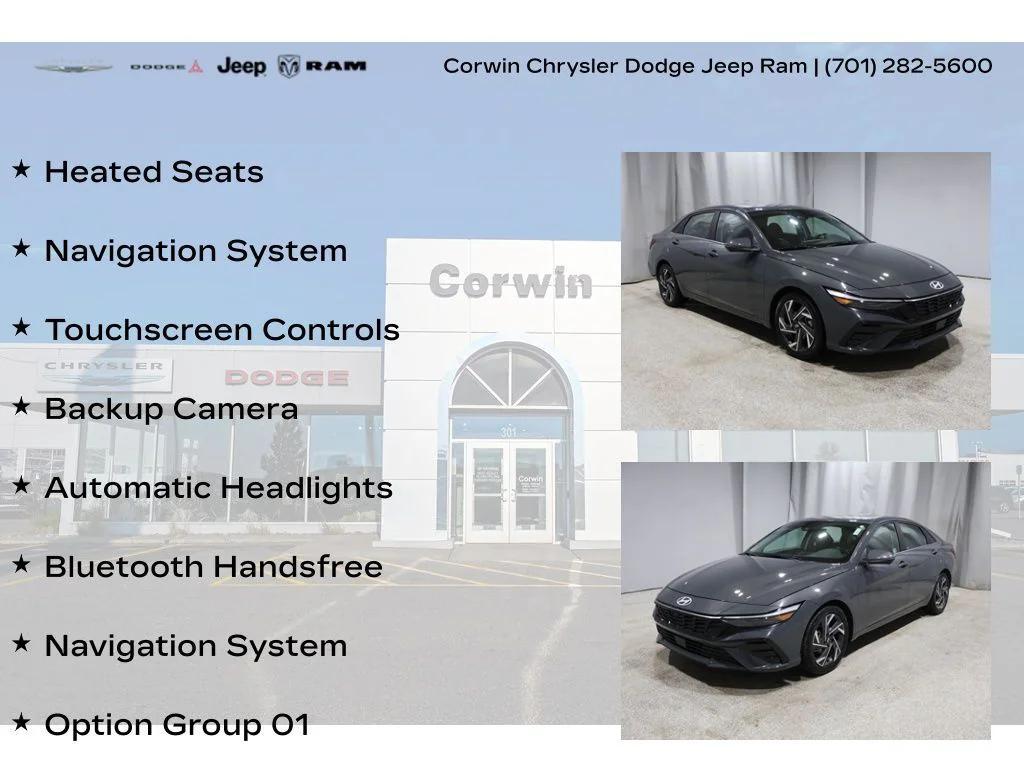The image size is (1024, 768).
Task: Call the (701) 282-5600 phone number link
Action: click(x=904, y=67)
